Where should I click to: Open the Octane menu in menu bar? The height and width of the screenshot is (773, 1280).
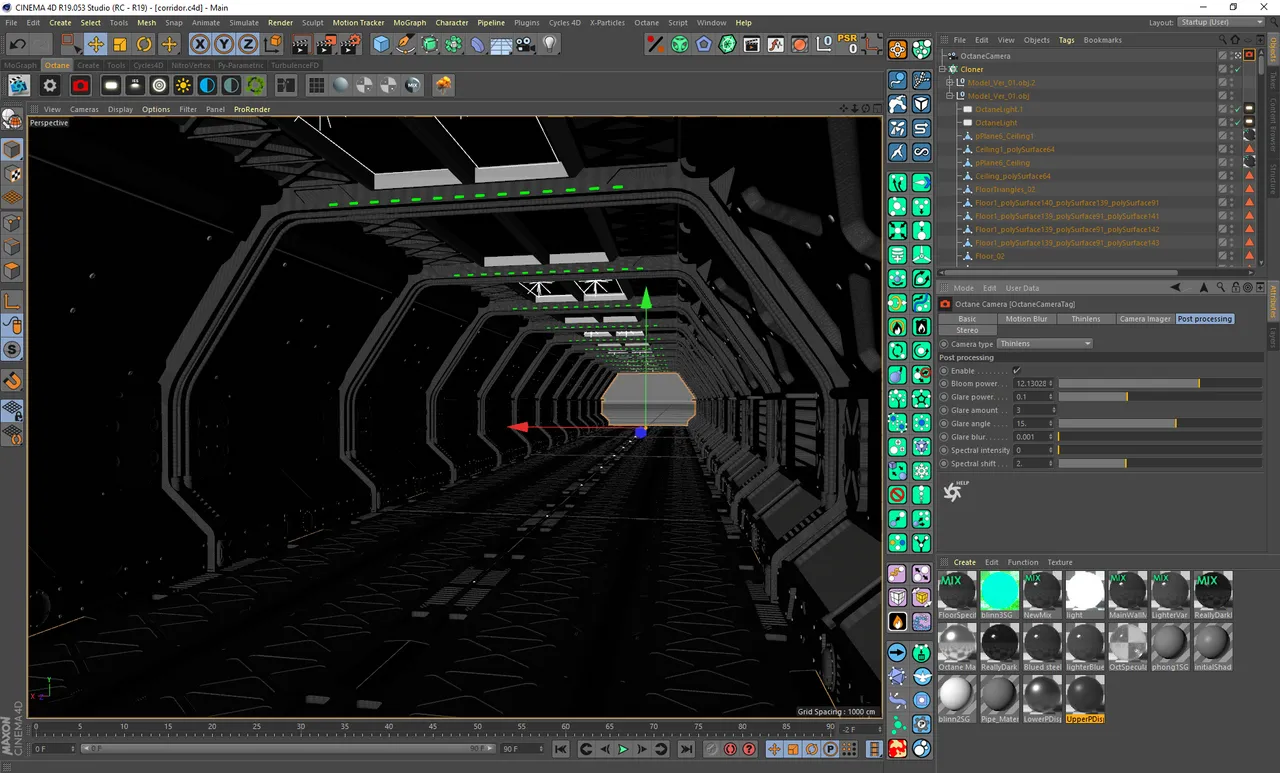click(647, 22)
